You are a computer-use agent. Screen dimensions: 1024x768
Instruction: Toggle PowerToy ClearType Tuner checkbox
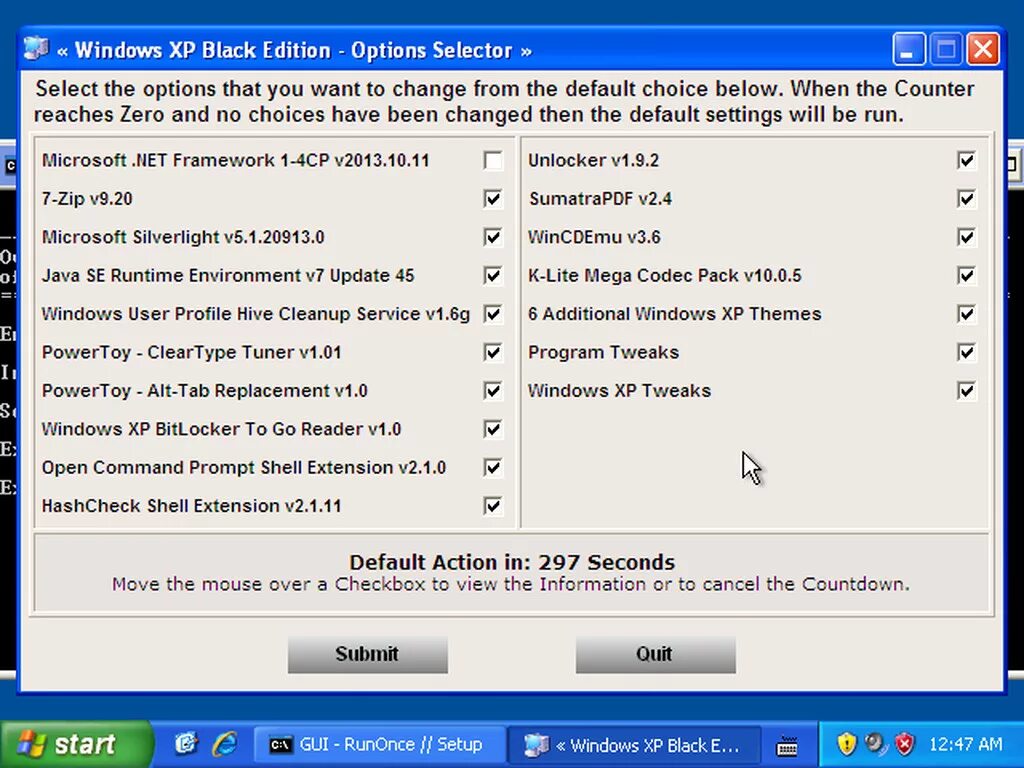pyautogui.click(x=493, y=353)
